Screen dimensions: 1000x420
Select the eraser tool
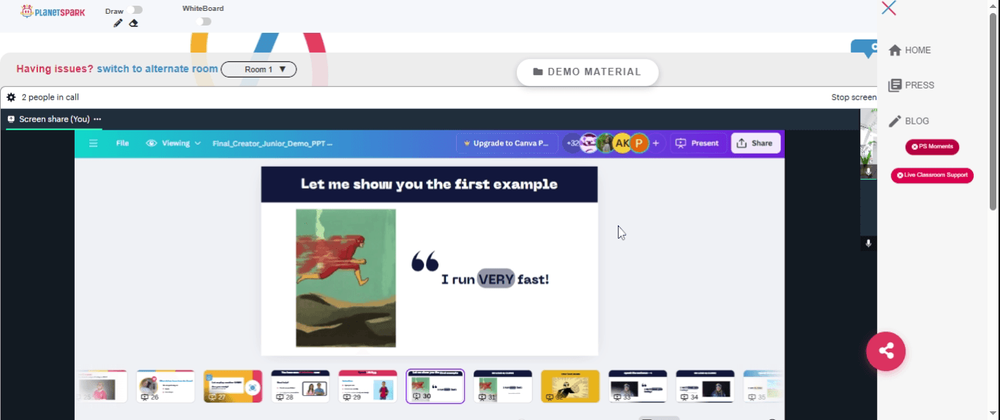pyautogui.click(x=133, y=23)
